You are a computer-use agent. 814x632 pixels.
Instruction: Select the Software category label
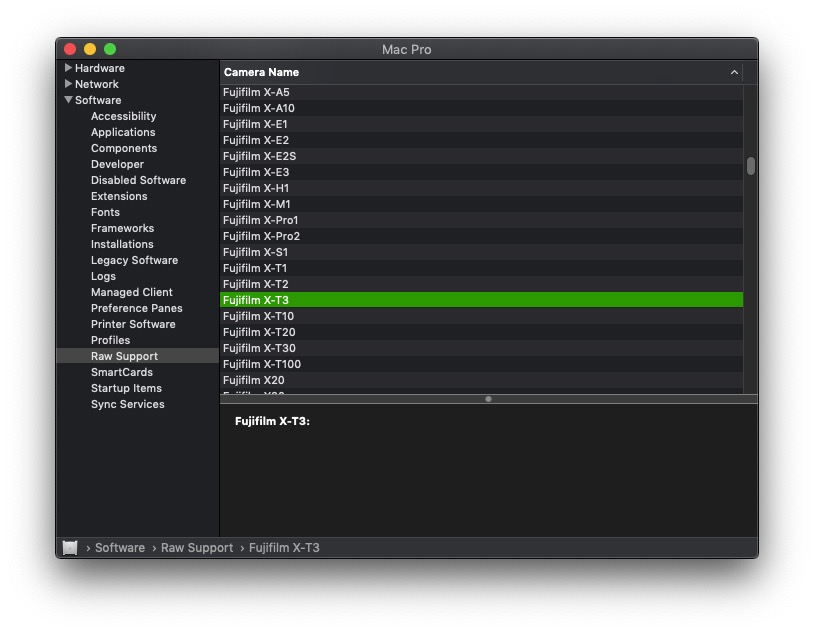tap(98, 100)
